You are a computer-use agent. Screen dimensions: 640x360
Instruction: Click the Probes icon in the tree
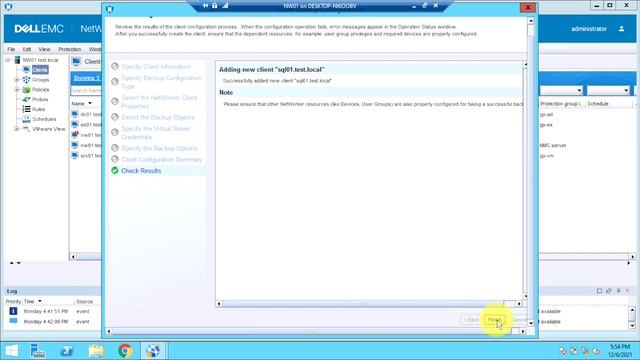click(x=27, y=99)
